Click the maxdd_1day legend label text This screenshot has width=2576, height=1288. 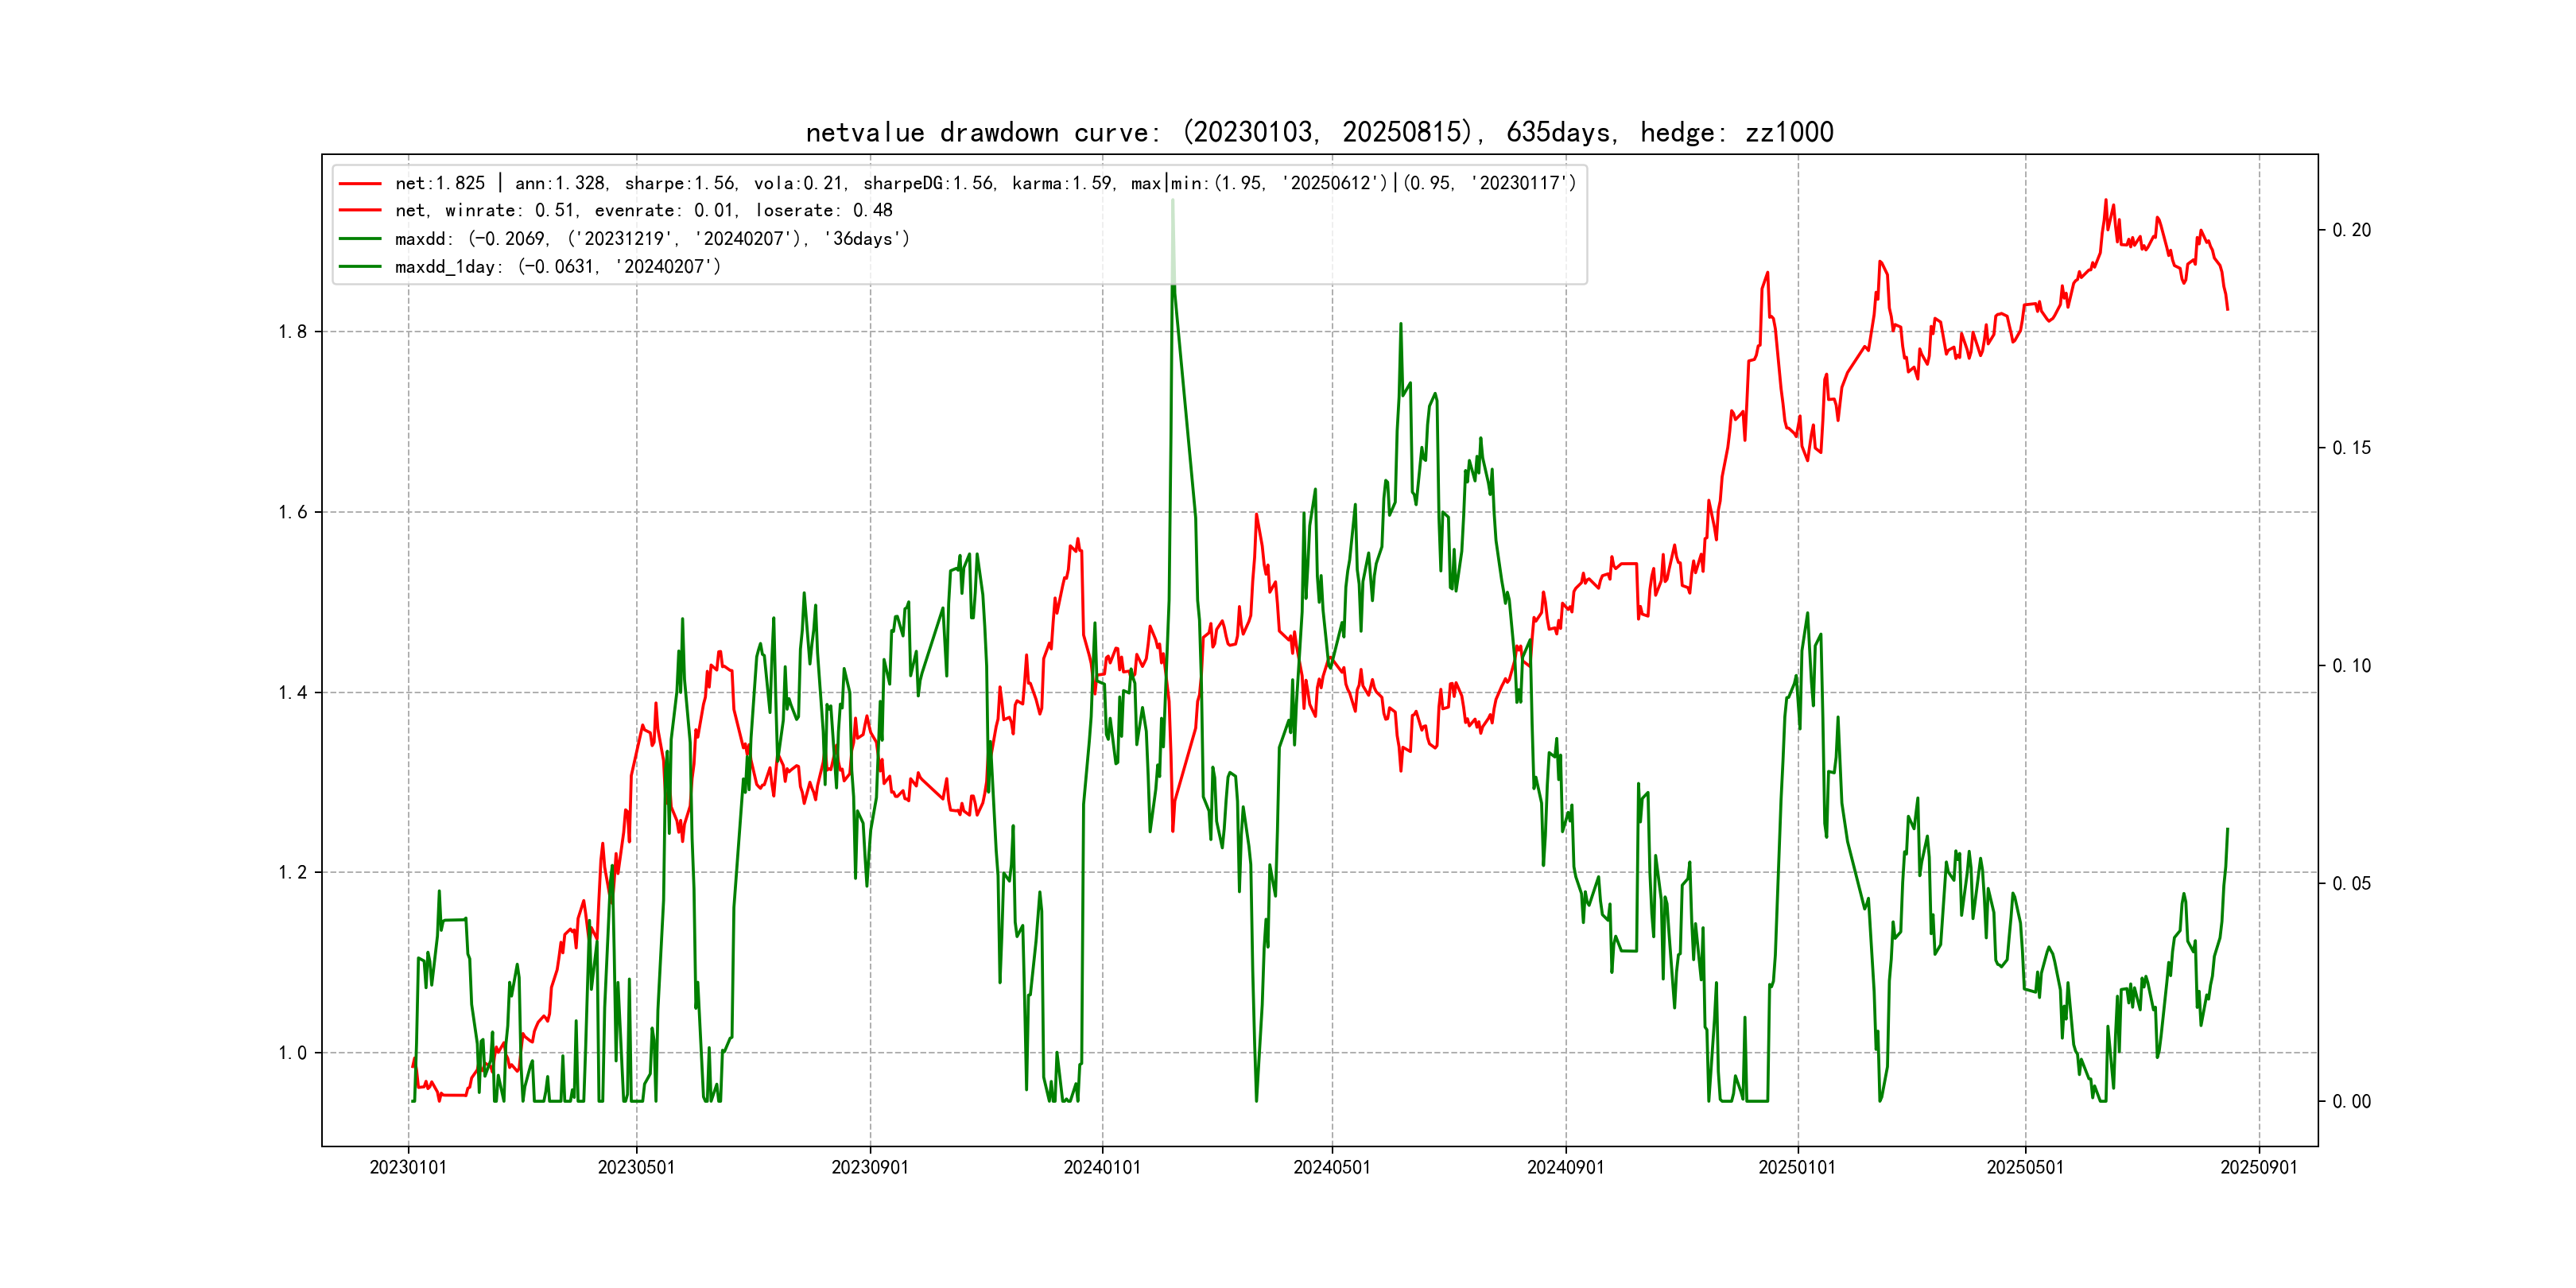(x=557, y=267)
